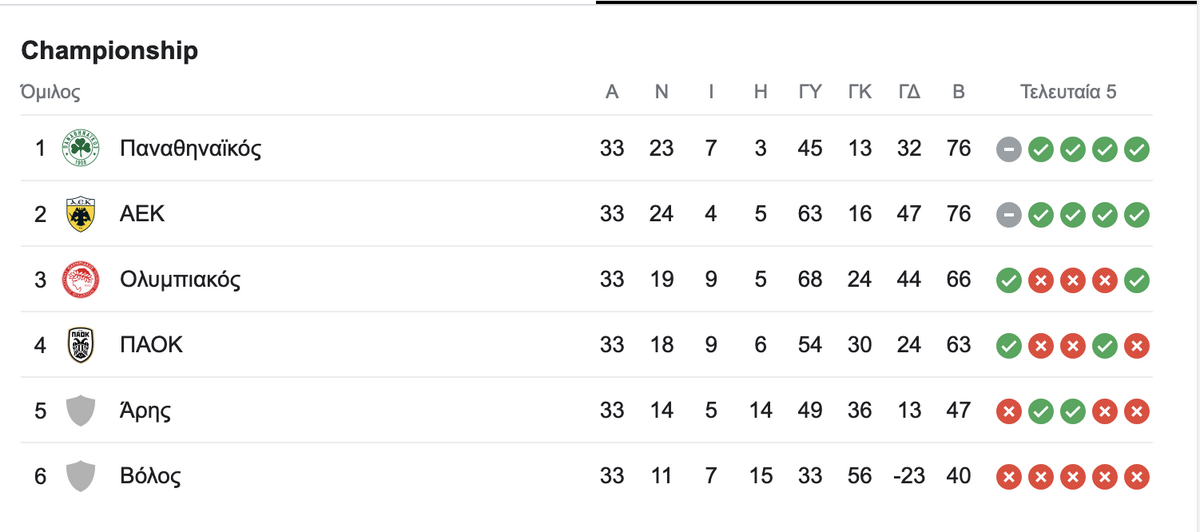The image size is (1200, 532).
Task: Click Ολυμπιακός first green check result
Action: pyautogui.click(x=1009, y=281)
